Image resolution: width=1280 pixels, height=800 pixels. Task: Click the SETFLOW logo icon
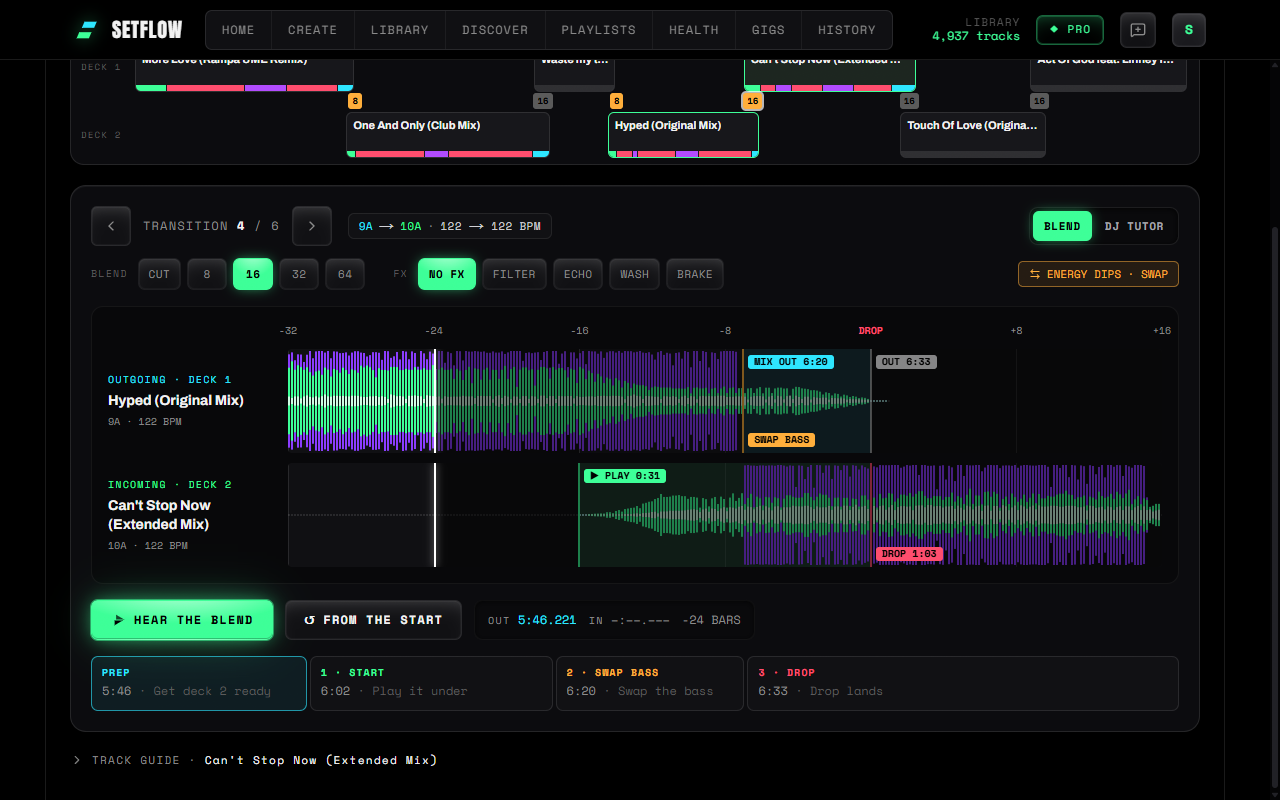click(x=87, y=30)
